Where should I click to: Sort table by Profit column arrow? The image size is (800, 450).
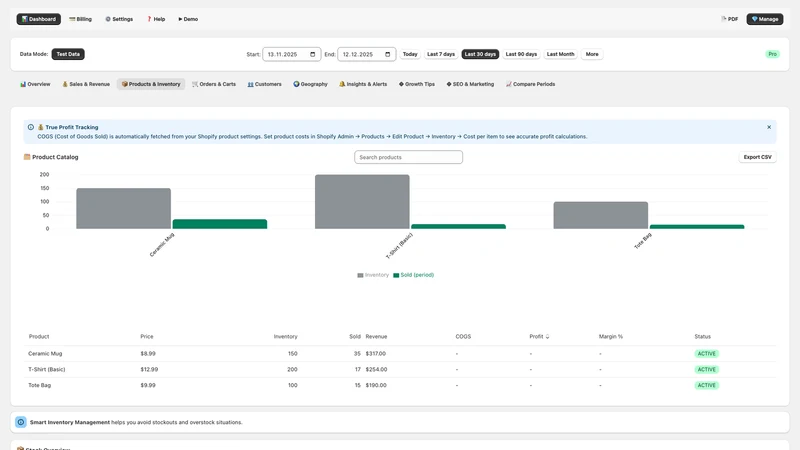tap(547, 337)
